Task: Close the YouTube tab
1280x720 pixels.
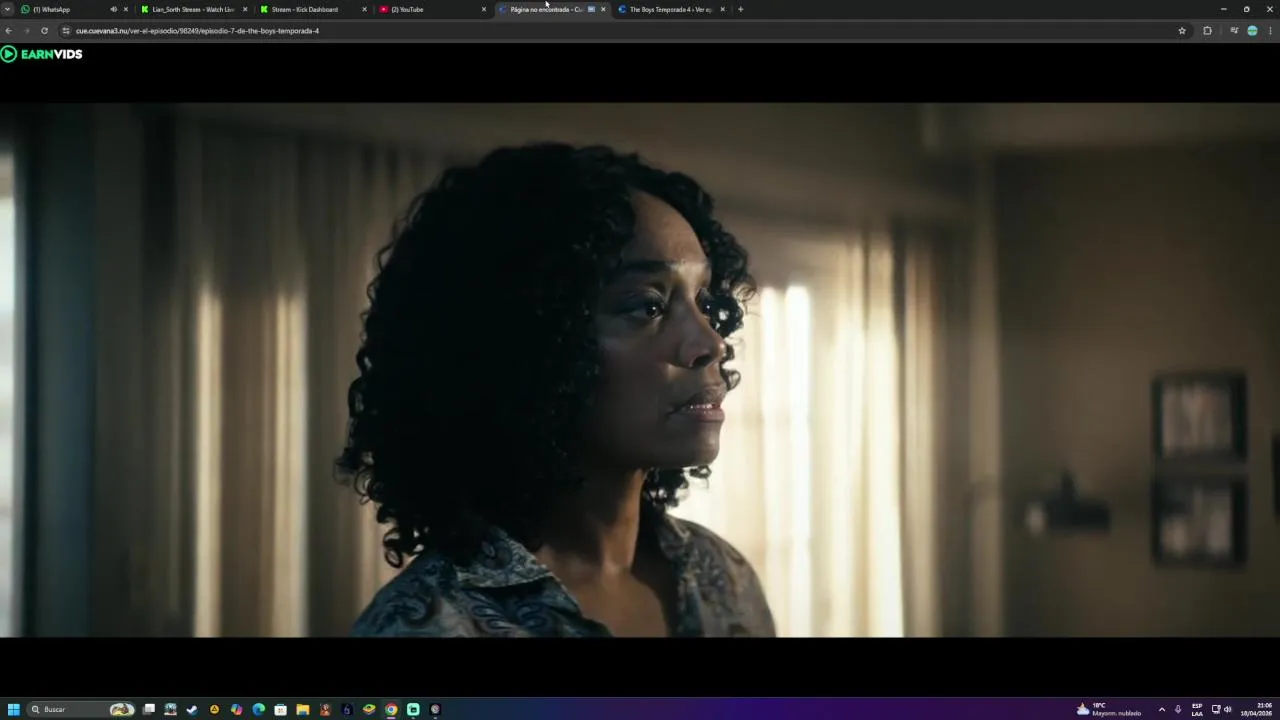Action: (484, 9)
